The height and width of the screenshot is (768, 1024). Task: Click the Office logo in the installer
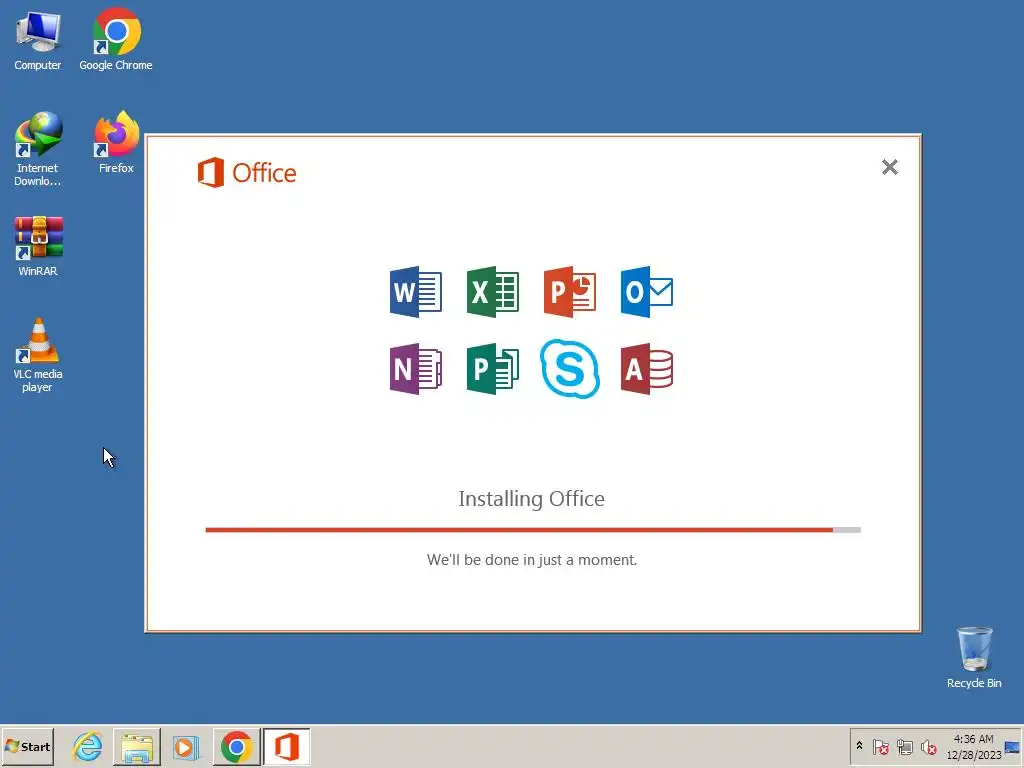247,172
